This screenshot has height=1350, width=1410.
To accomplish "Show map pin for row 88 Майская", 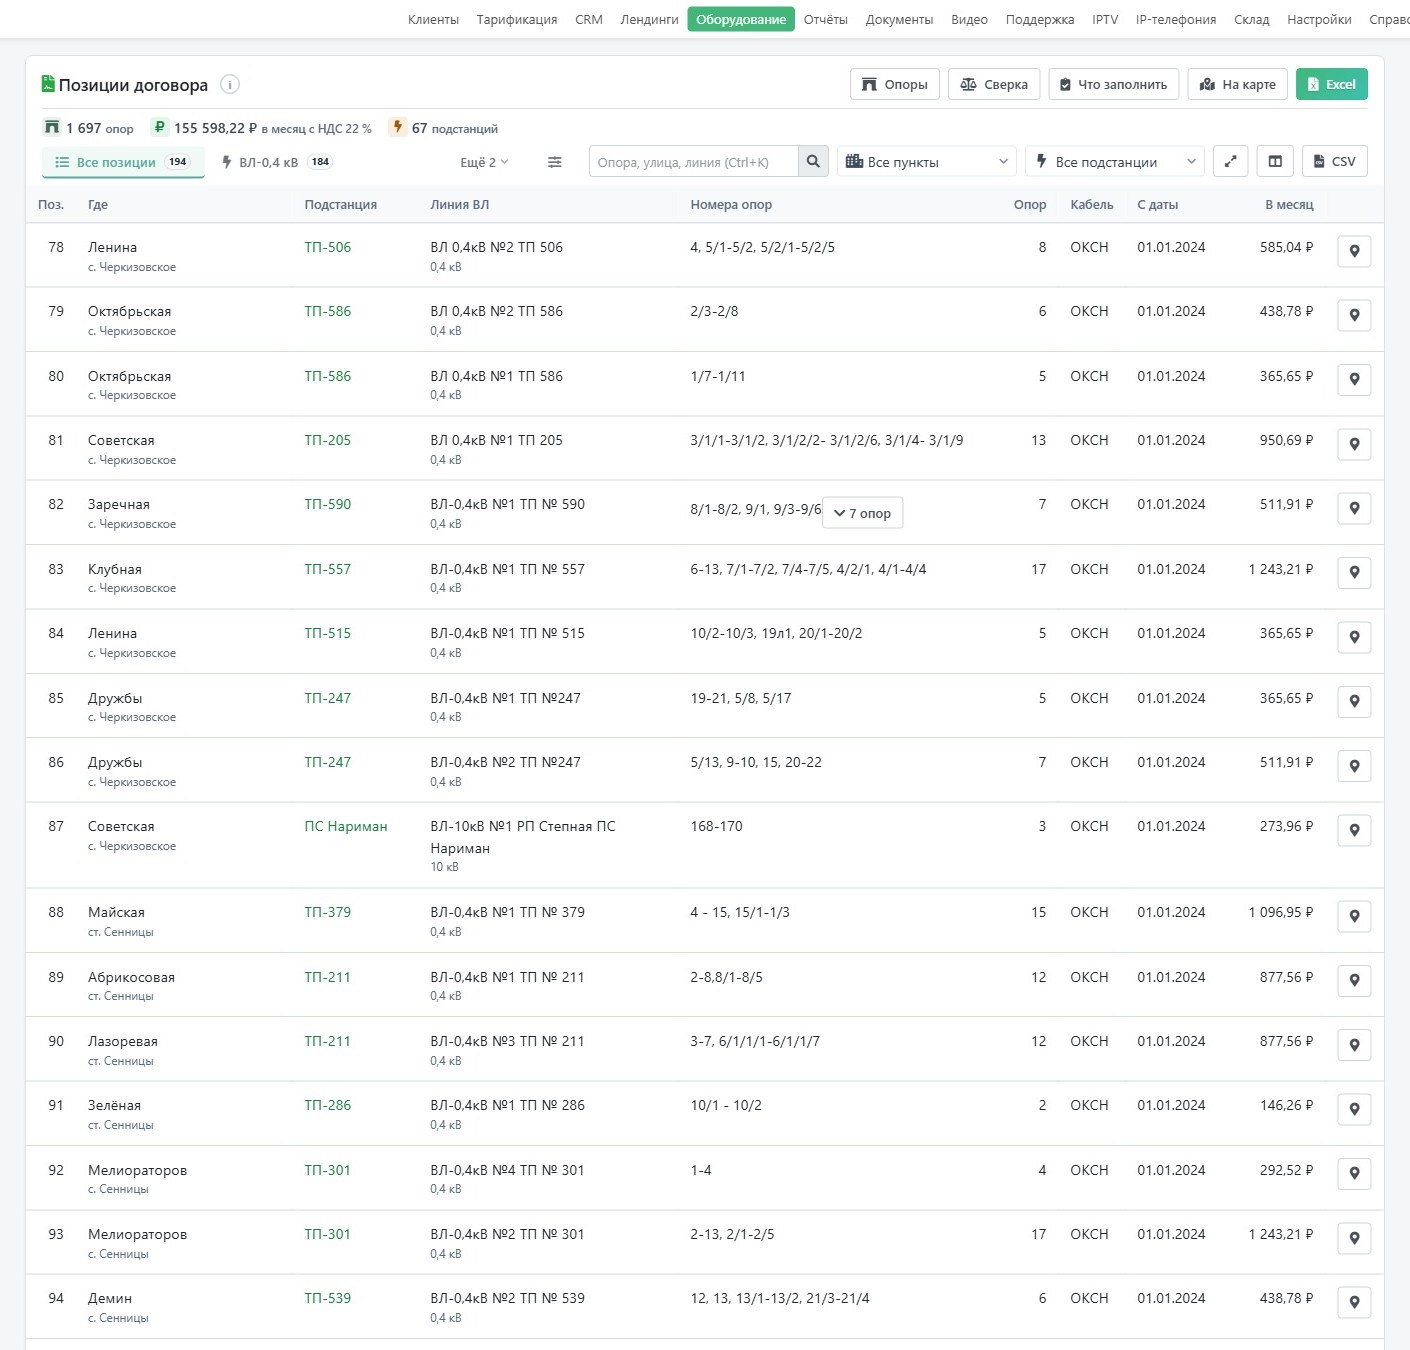I will [x=1354, y=916].
